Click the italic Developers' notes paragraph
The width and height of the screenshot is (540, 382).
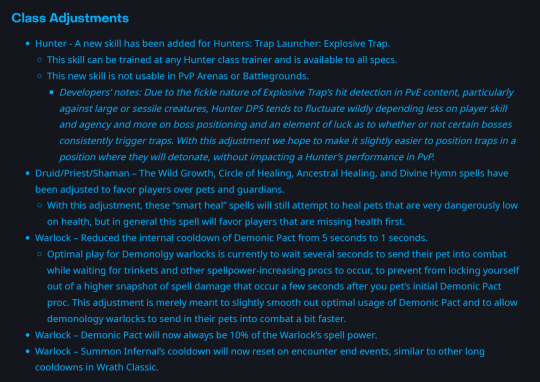pyautogui.click(x=288, y=125)
